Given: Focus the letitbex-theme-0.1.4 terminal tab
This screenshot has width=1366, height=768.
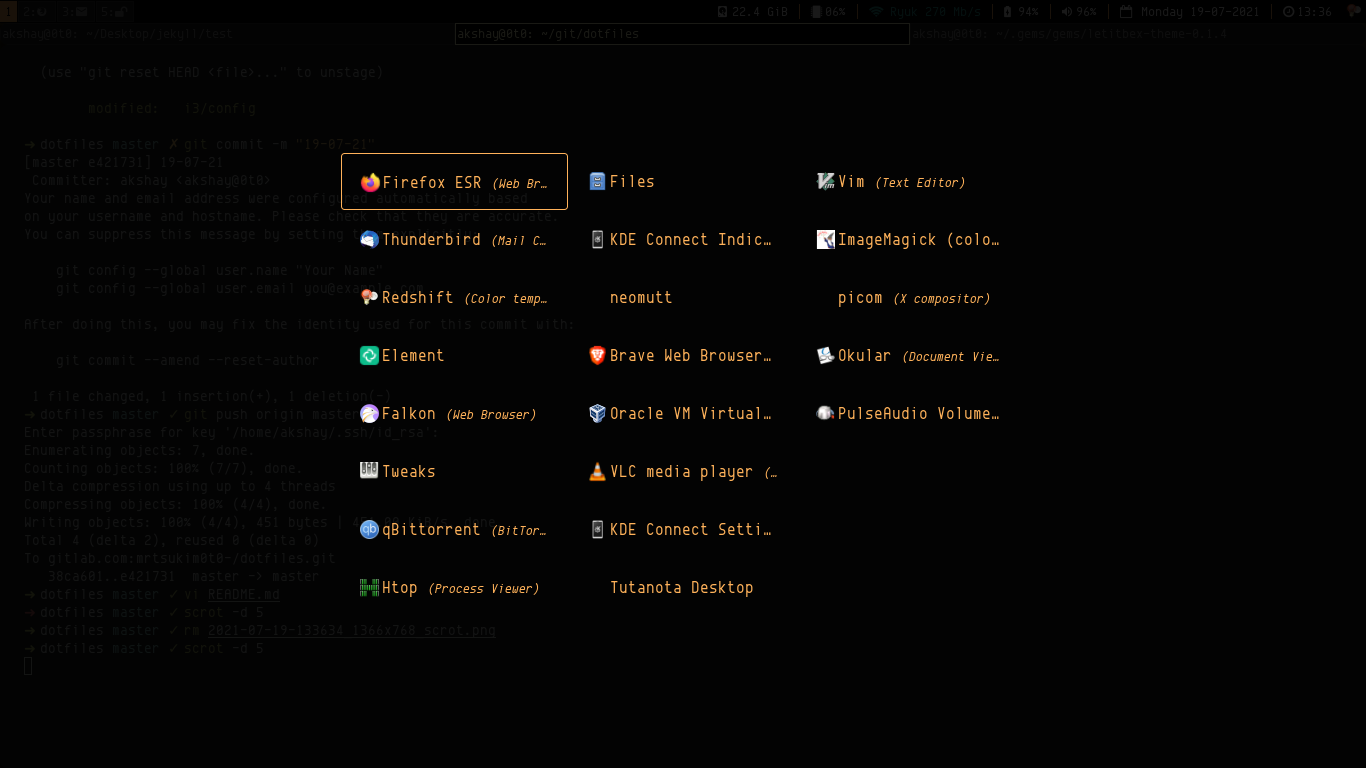Looking at the screenshot, I should pyautogui.click(x=1138, y=34).
